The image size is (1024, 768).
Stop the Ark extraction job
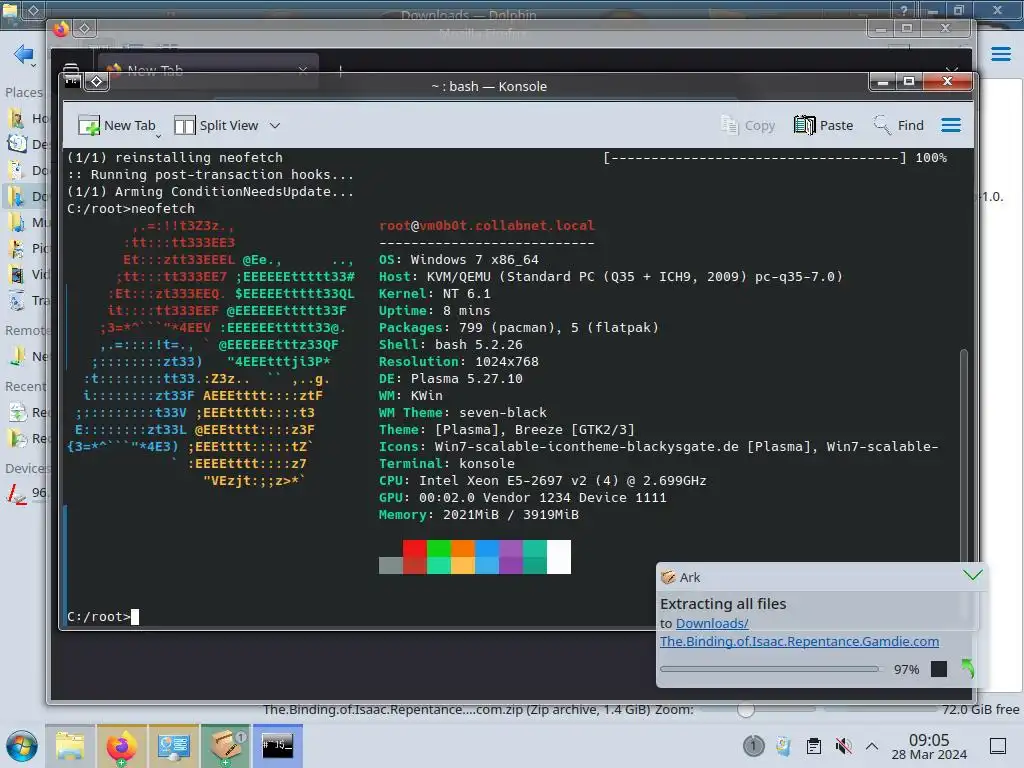(x=938, y=669)
